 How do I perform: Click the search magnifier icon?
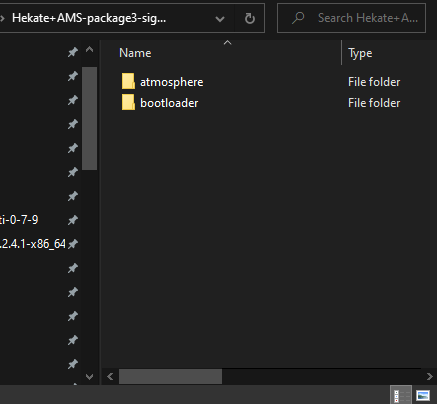point(298,18)
